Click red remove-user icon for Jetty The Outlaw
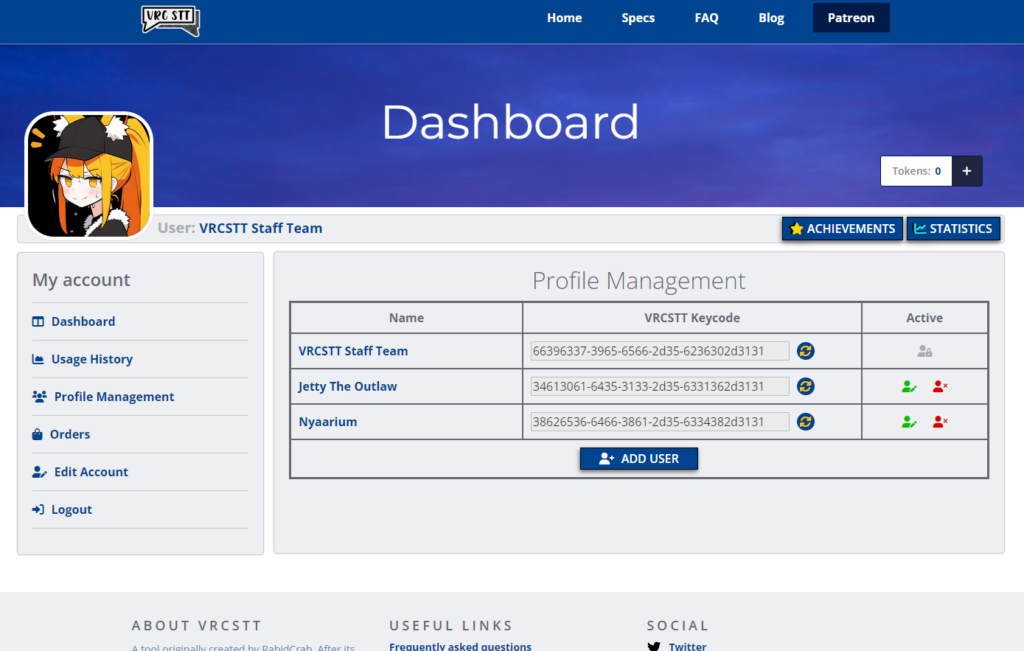This screenshot has height=651, width=1024. 940,386
